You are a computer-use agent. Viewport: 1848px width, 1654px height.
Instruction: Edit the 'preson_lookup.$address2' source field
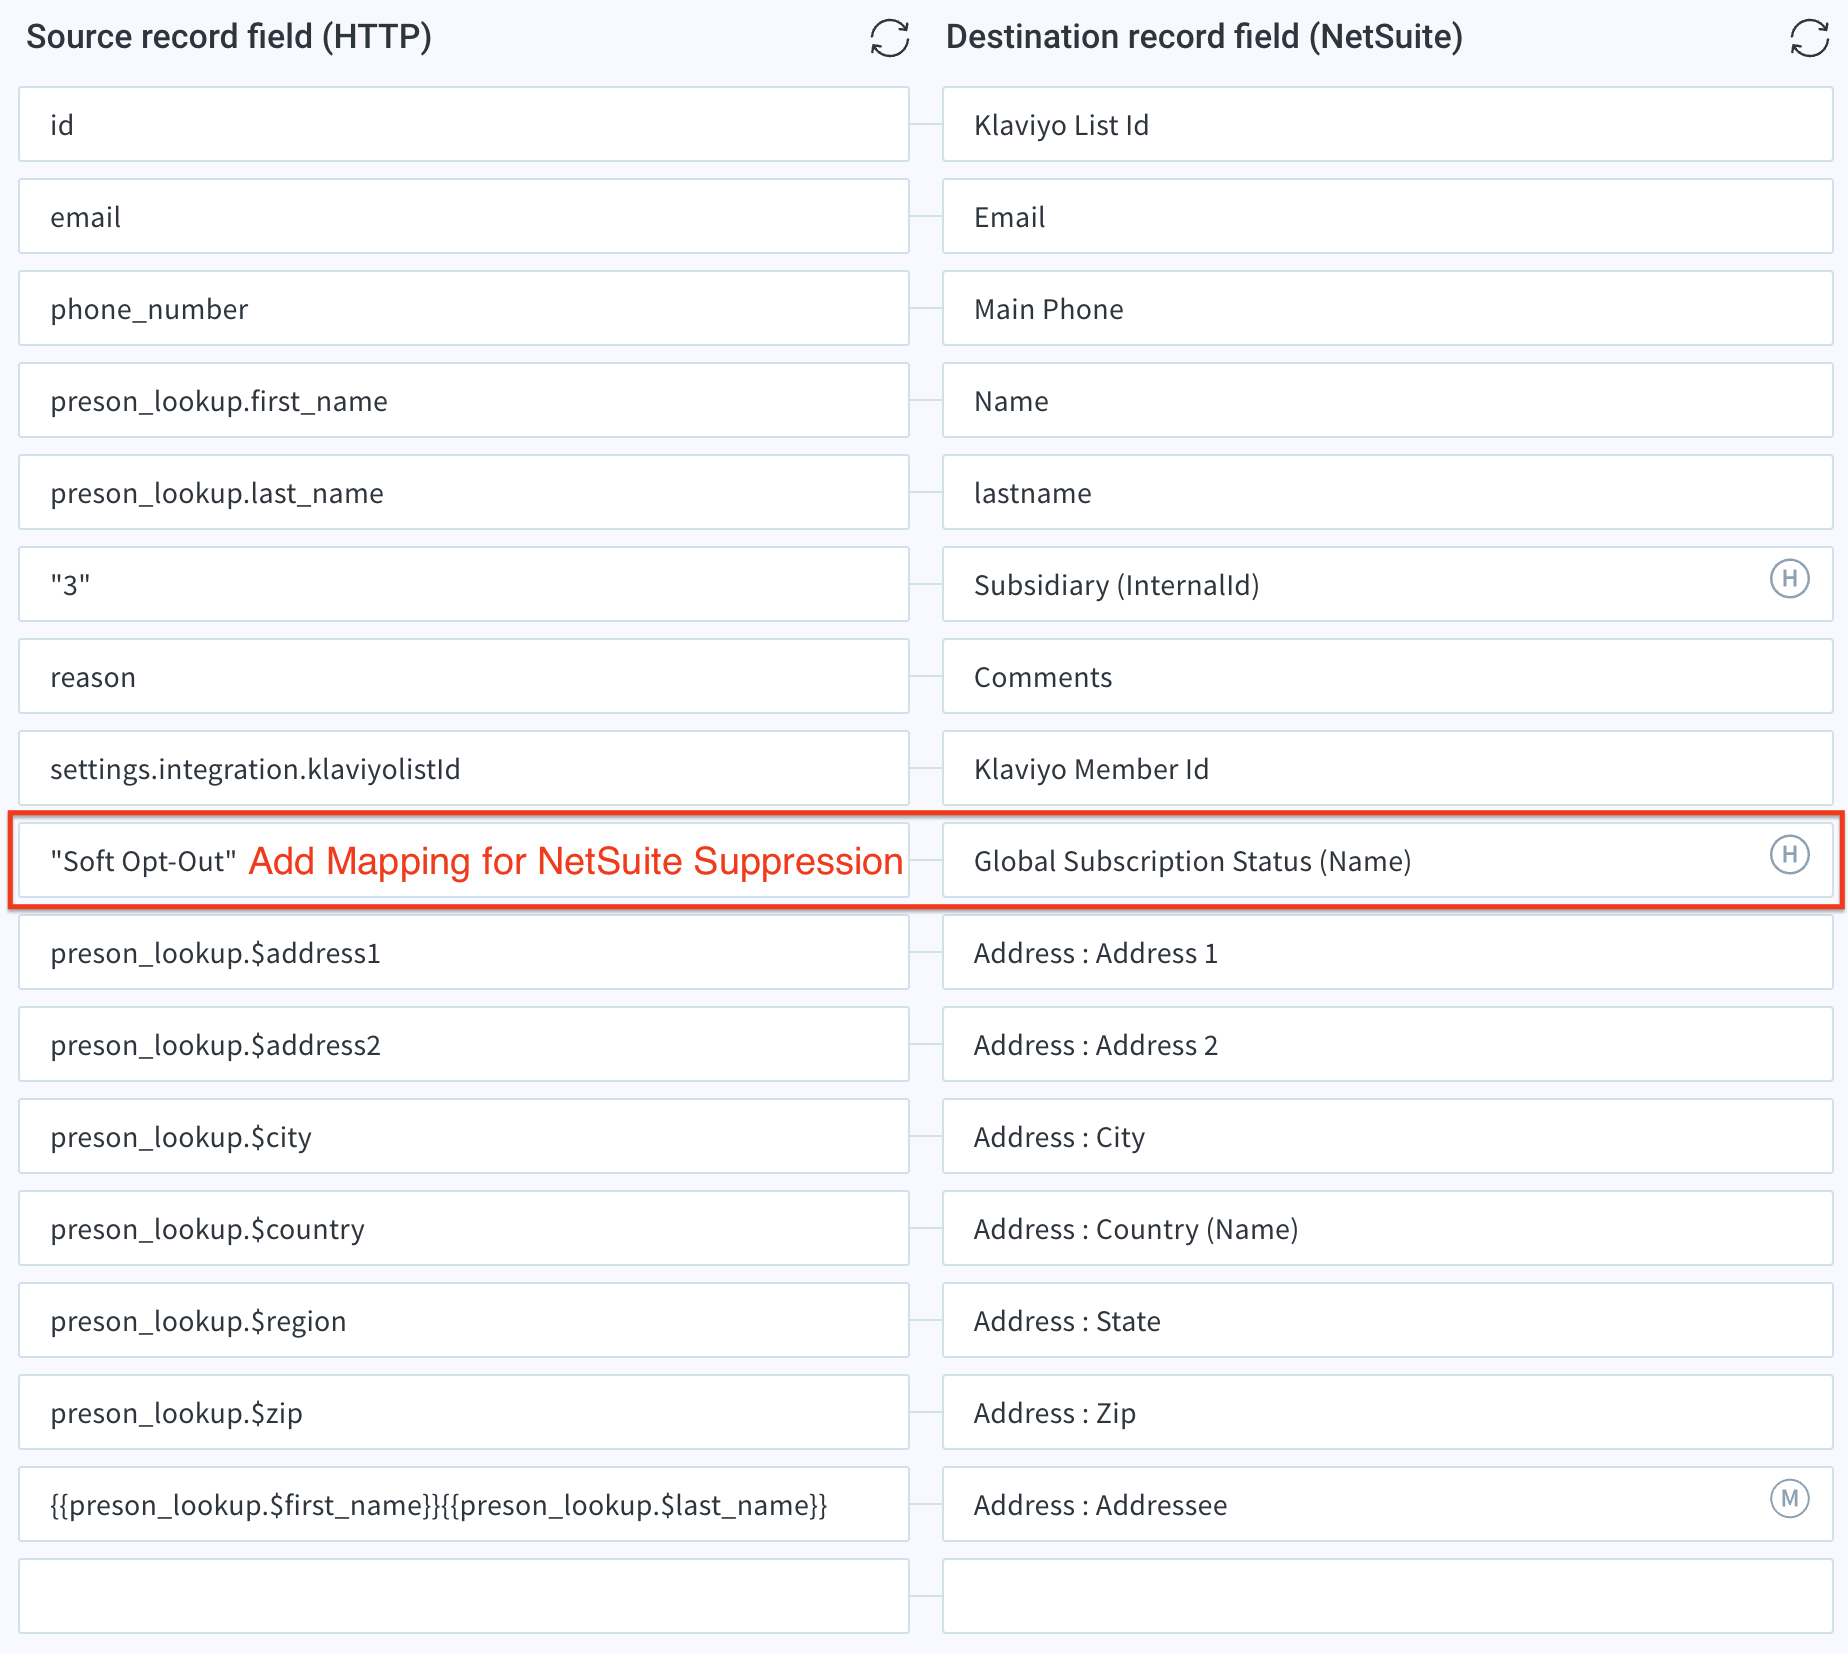coord(464,1044)
